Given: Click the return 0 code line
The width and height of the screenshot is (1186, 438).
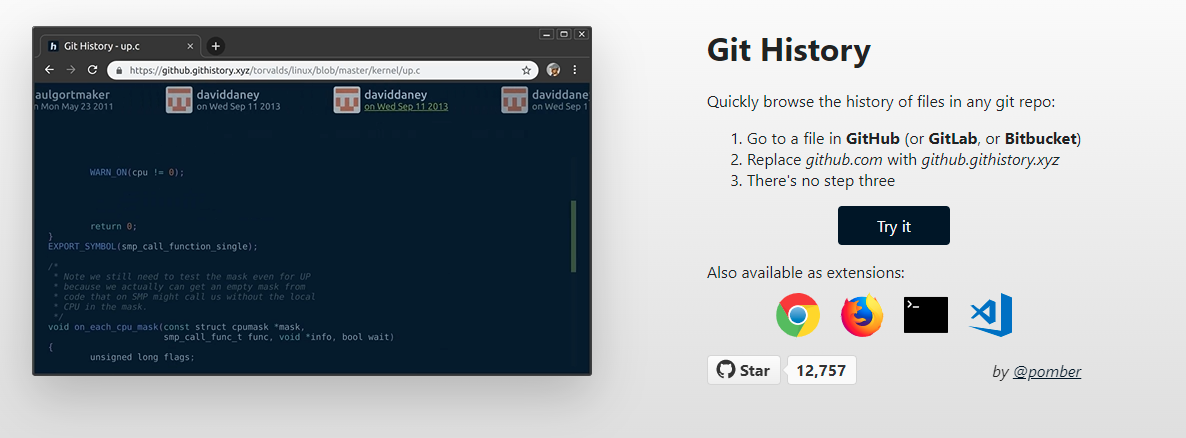Looking at the screenshot, I should [113, 226].
